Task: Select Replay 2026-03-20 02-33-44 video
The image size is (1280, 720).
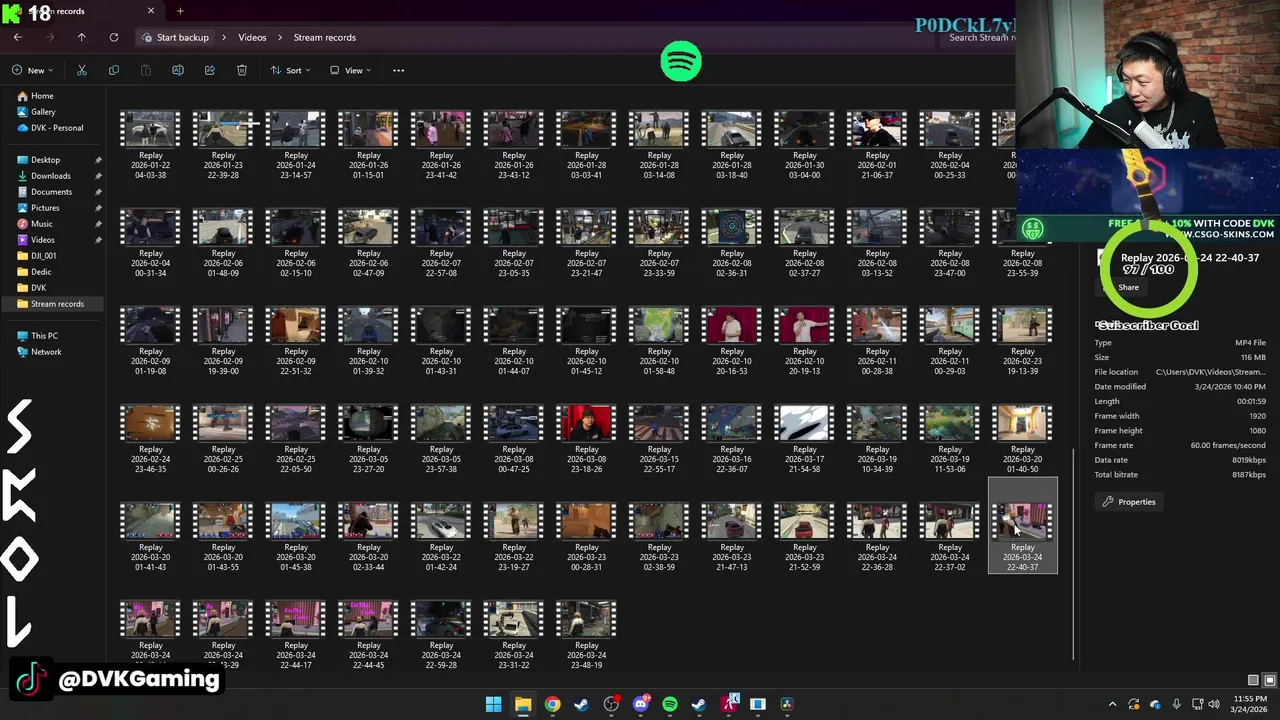Action: 368,537
